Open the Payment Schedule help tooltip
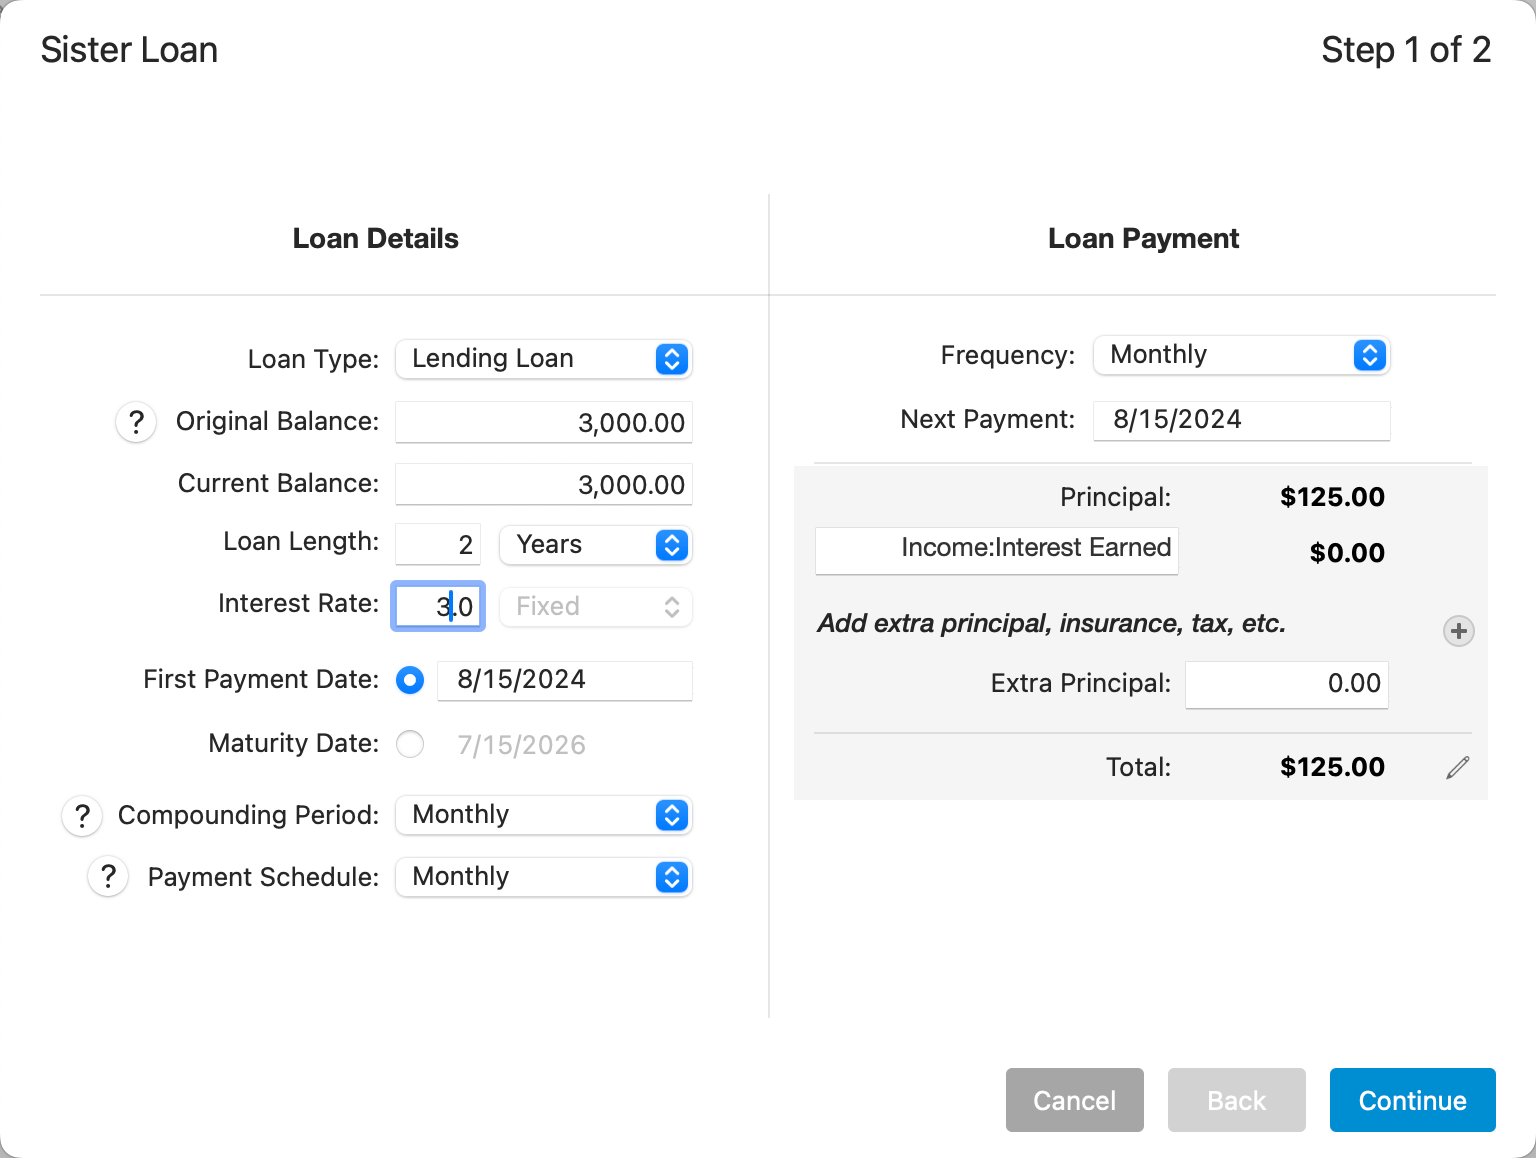This screenshot has width=1536, height=1158. point(108,877)
